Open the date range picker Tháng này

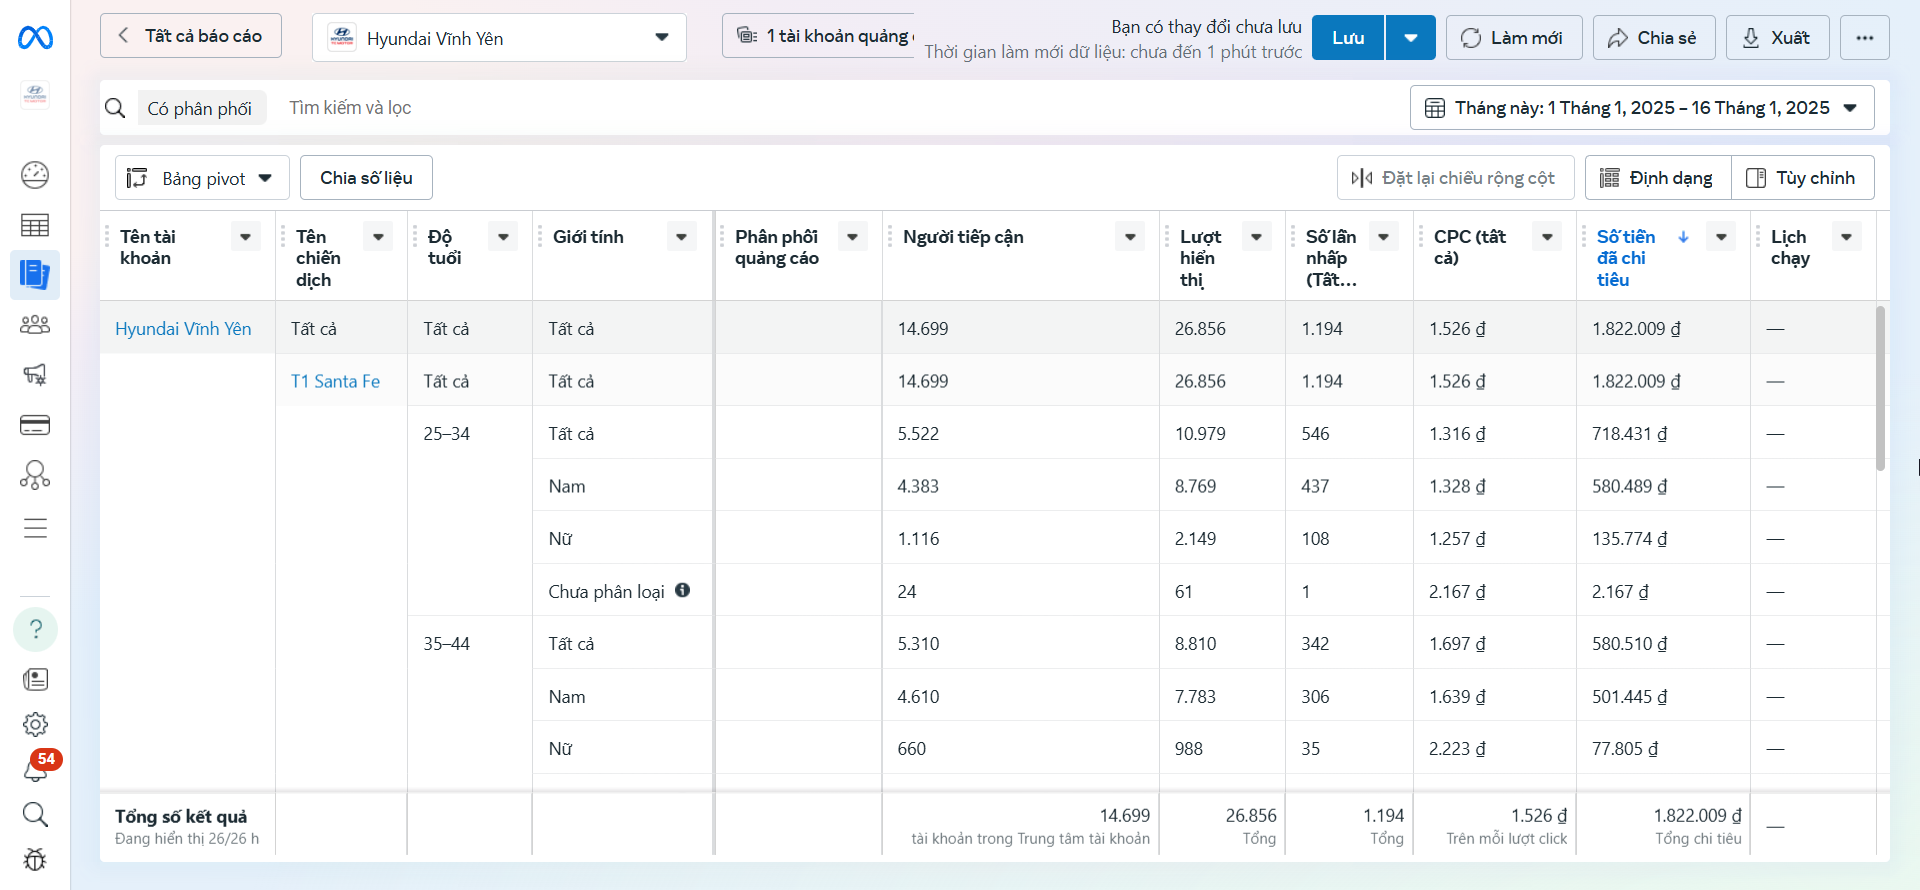pyautogui.click(x=1641, y=108)
